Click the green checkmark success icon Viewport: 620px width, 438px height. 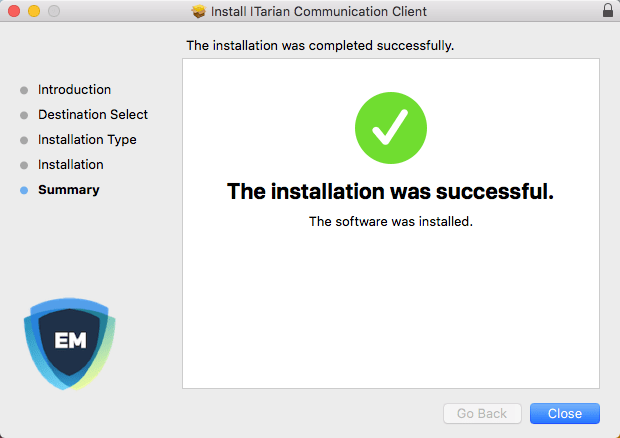(x=390, y=130)
